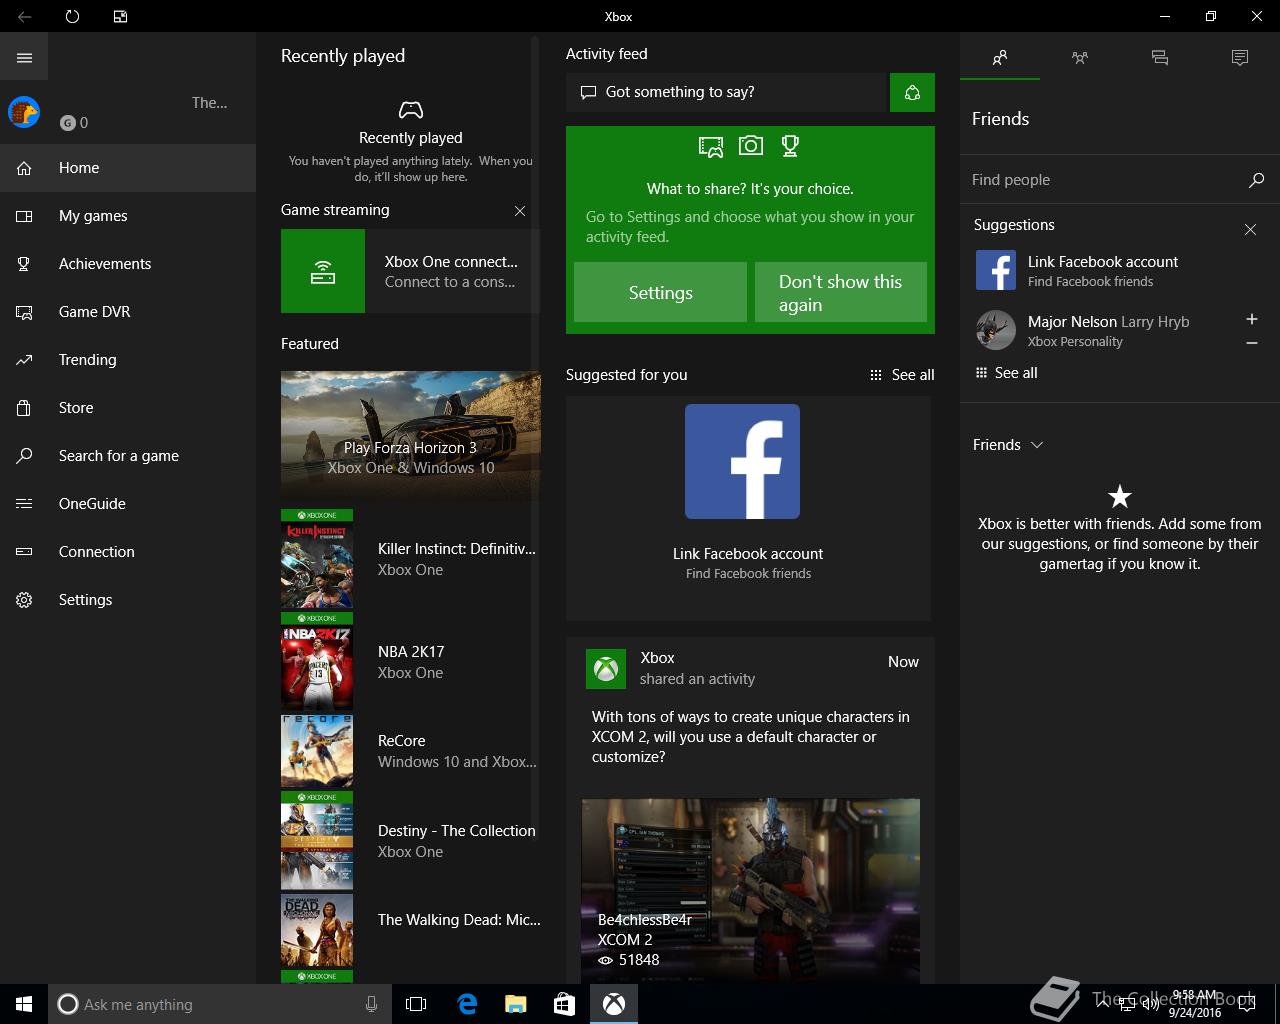1280x1024 pixels.
Task: Click the 'Got something to say?' field
Action: click(727, 92)
